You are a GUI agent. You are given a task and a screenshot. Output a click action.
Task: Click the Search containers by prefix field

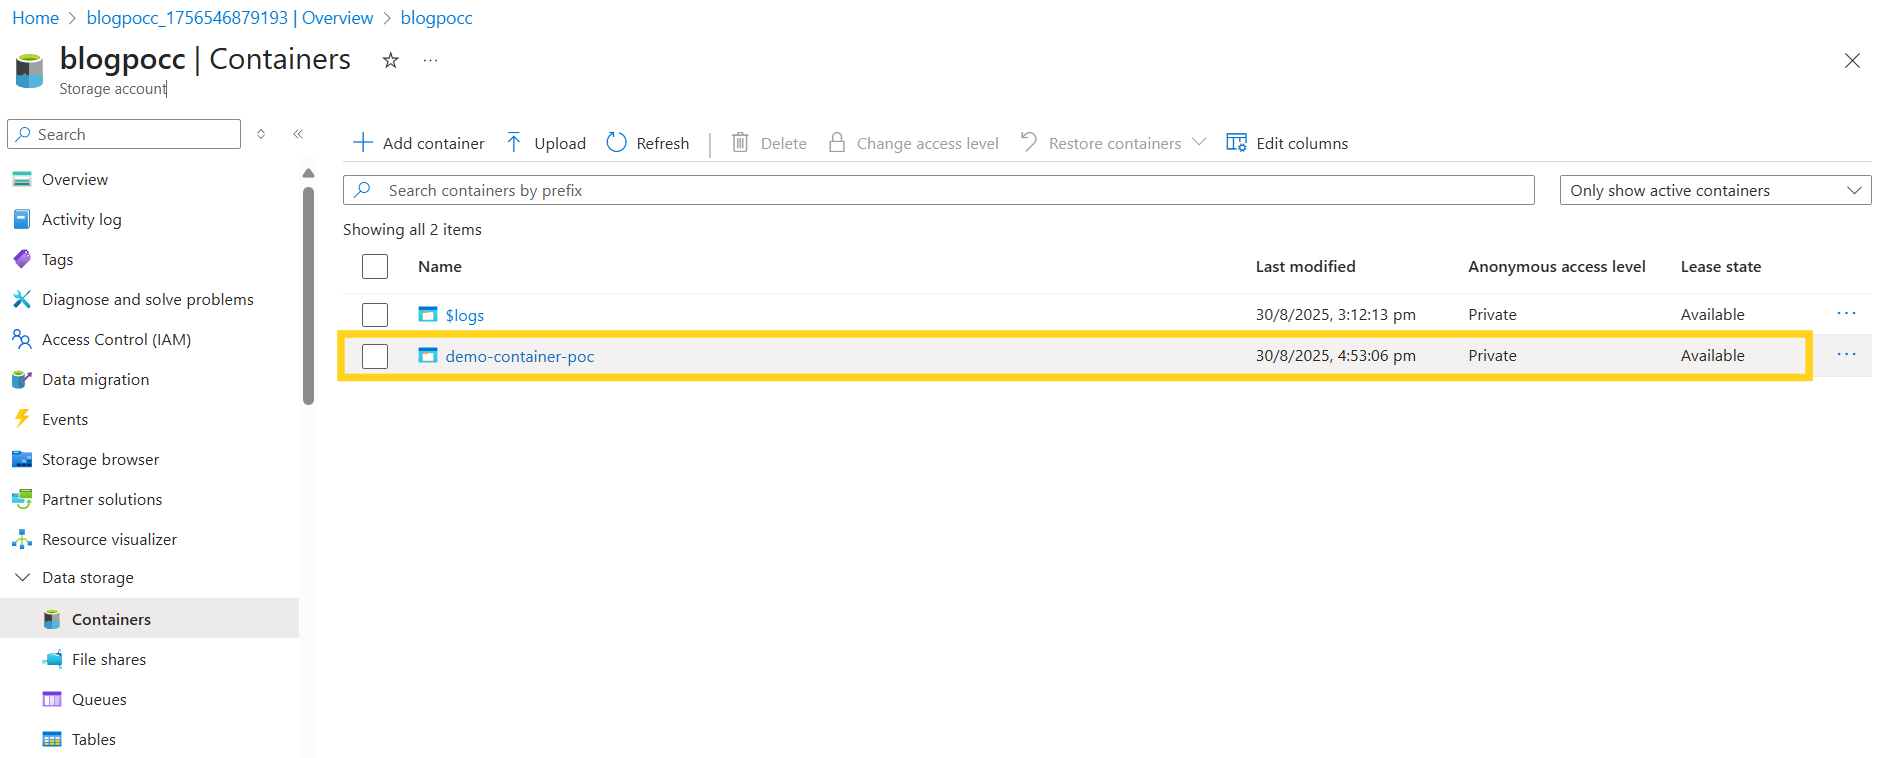point(938,190)
